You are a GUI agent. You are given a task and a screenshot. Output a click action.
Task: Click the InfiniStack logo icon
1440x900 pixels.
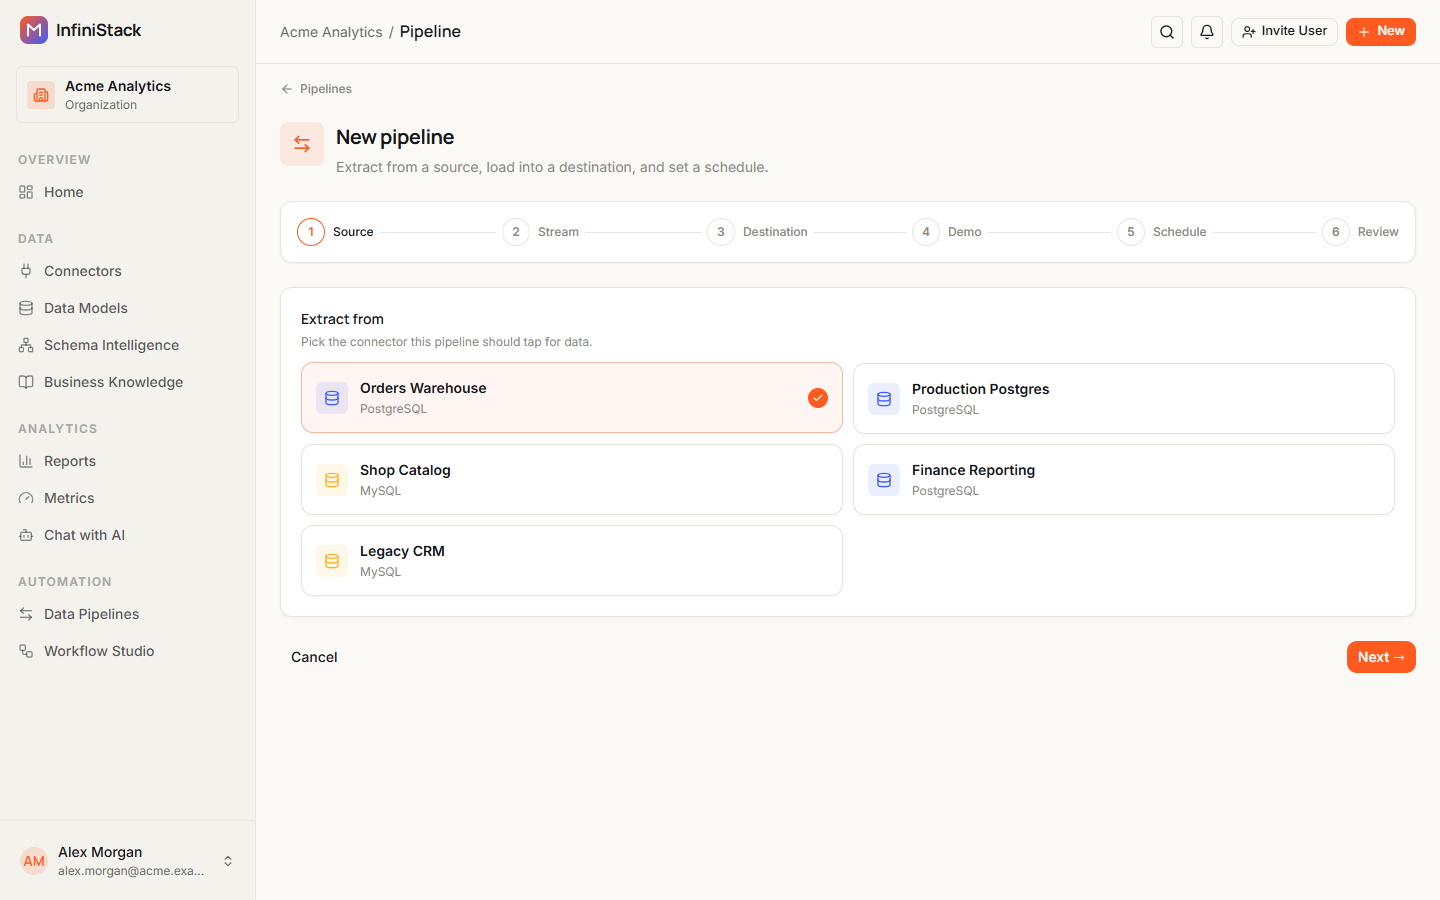(x=34, y=30)
